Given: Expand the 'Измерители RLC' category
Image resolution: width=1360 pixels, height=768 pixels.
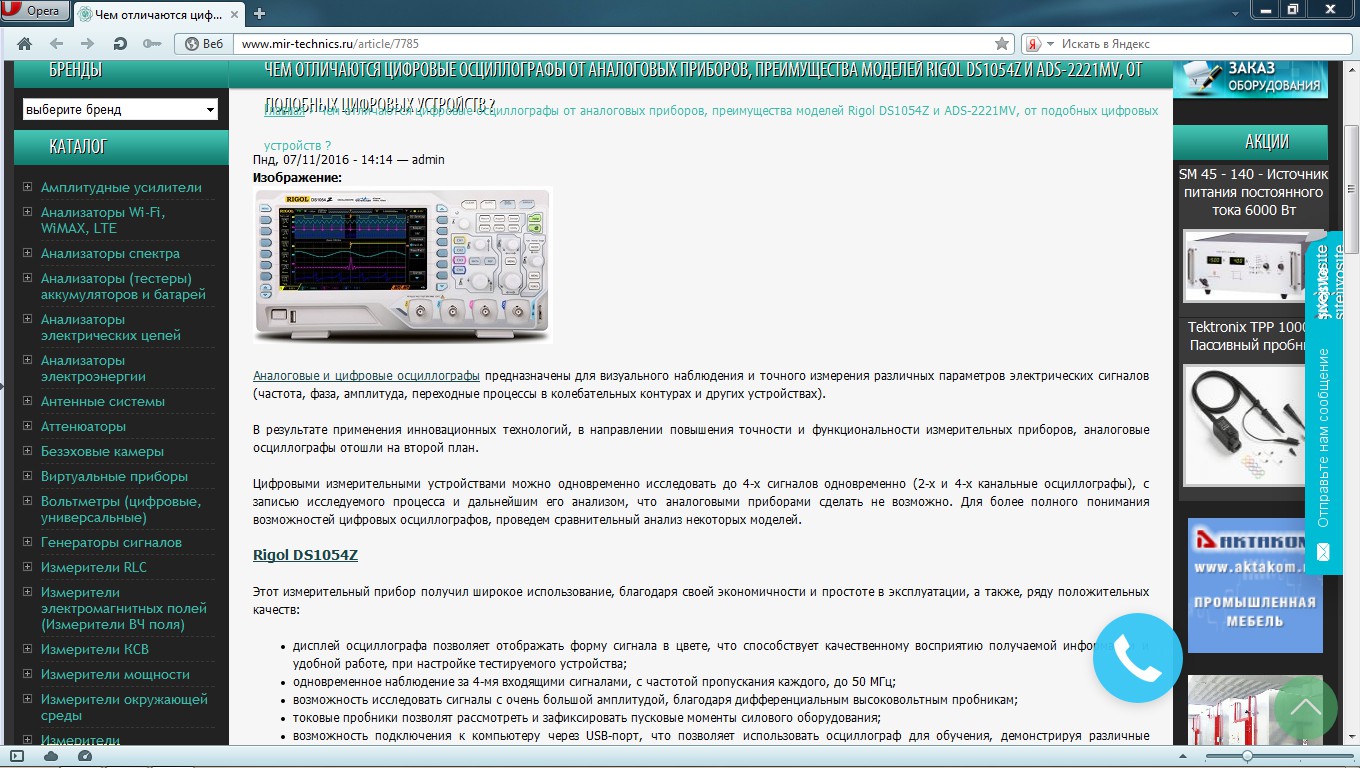Looking at the screenshot, I should coord(28,566).
